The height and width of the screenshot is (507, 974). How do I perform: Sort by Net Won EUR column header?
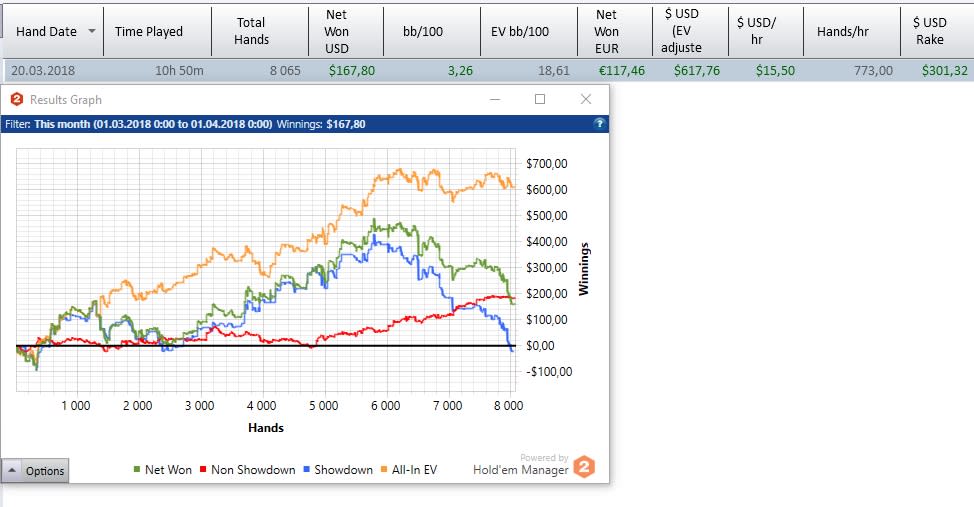[x=614, y=31]
